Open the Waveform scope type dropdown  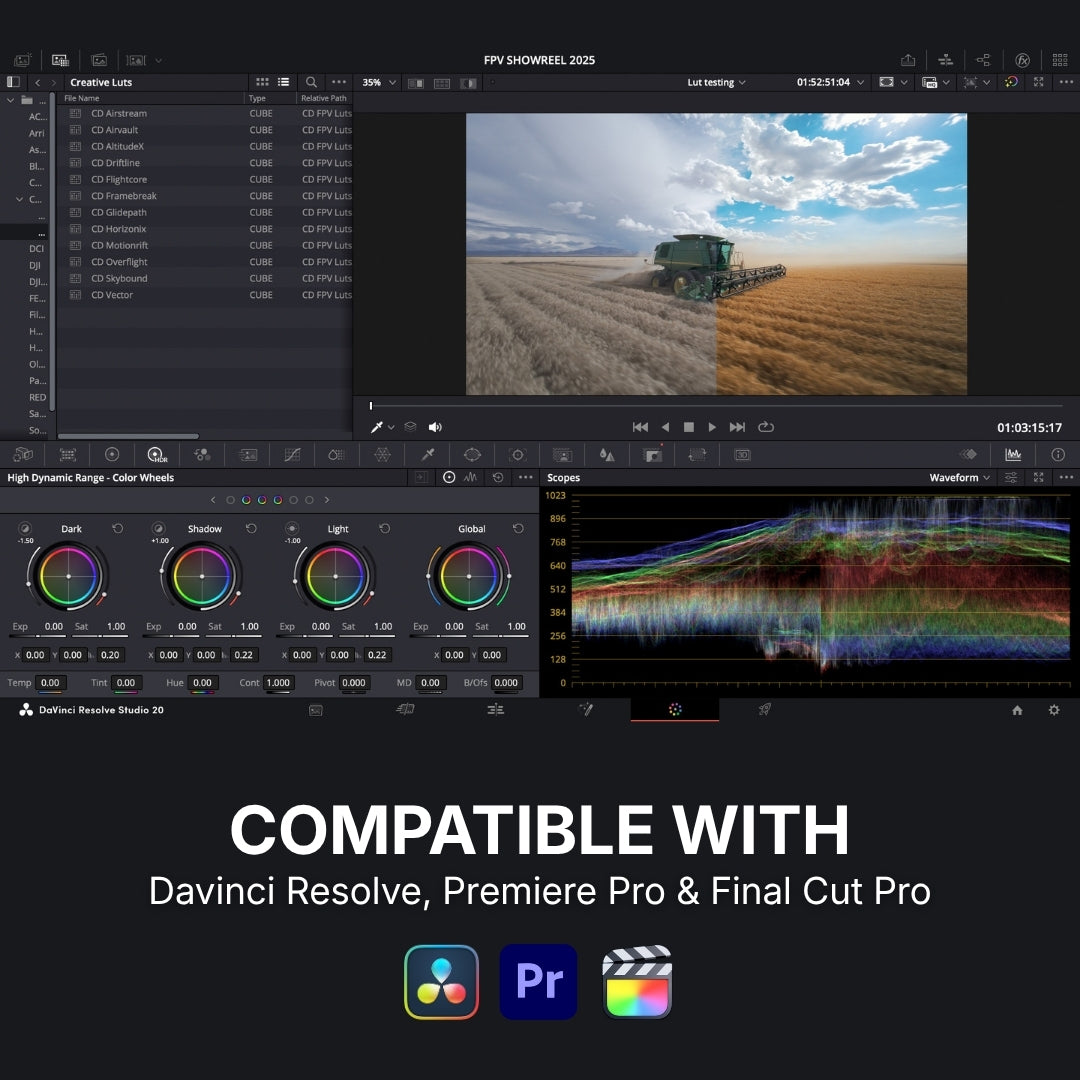(x=959, y=477)
